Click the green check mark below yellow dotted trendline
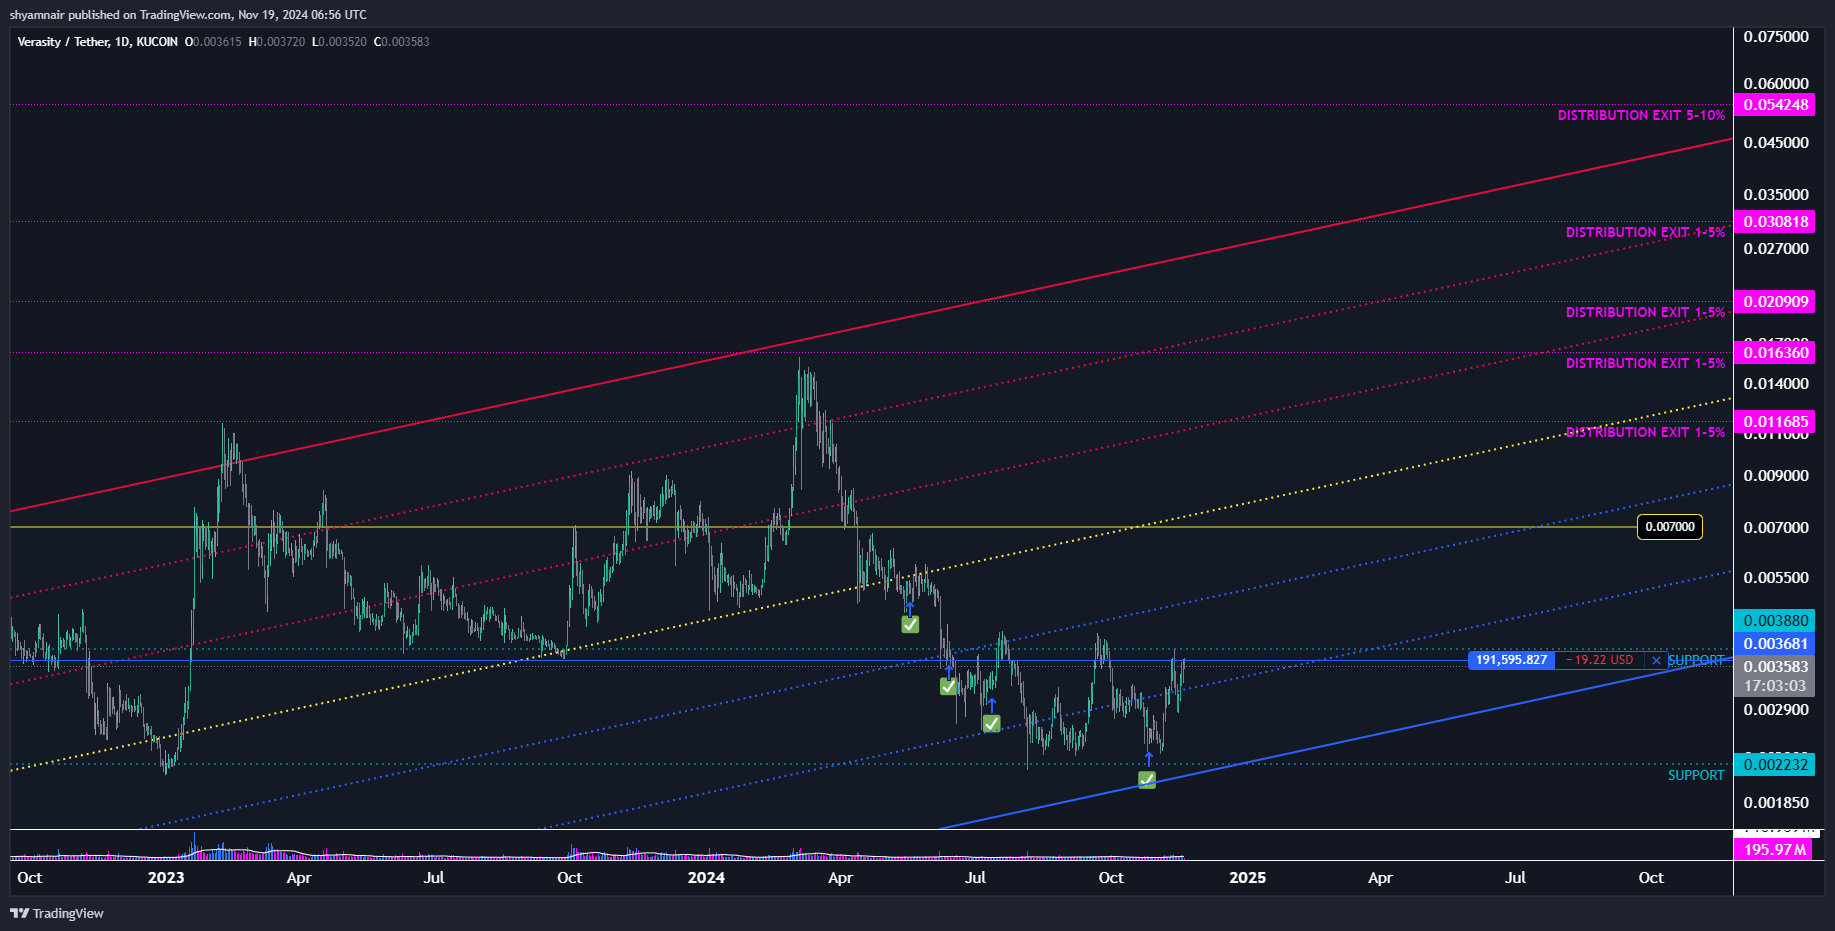1835x931 pixels. (x=910, y=625)
